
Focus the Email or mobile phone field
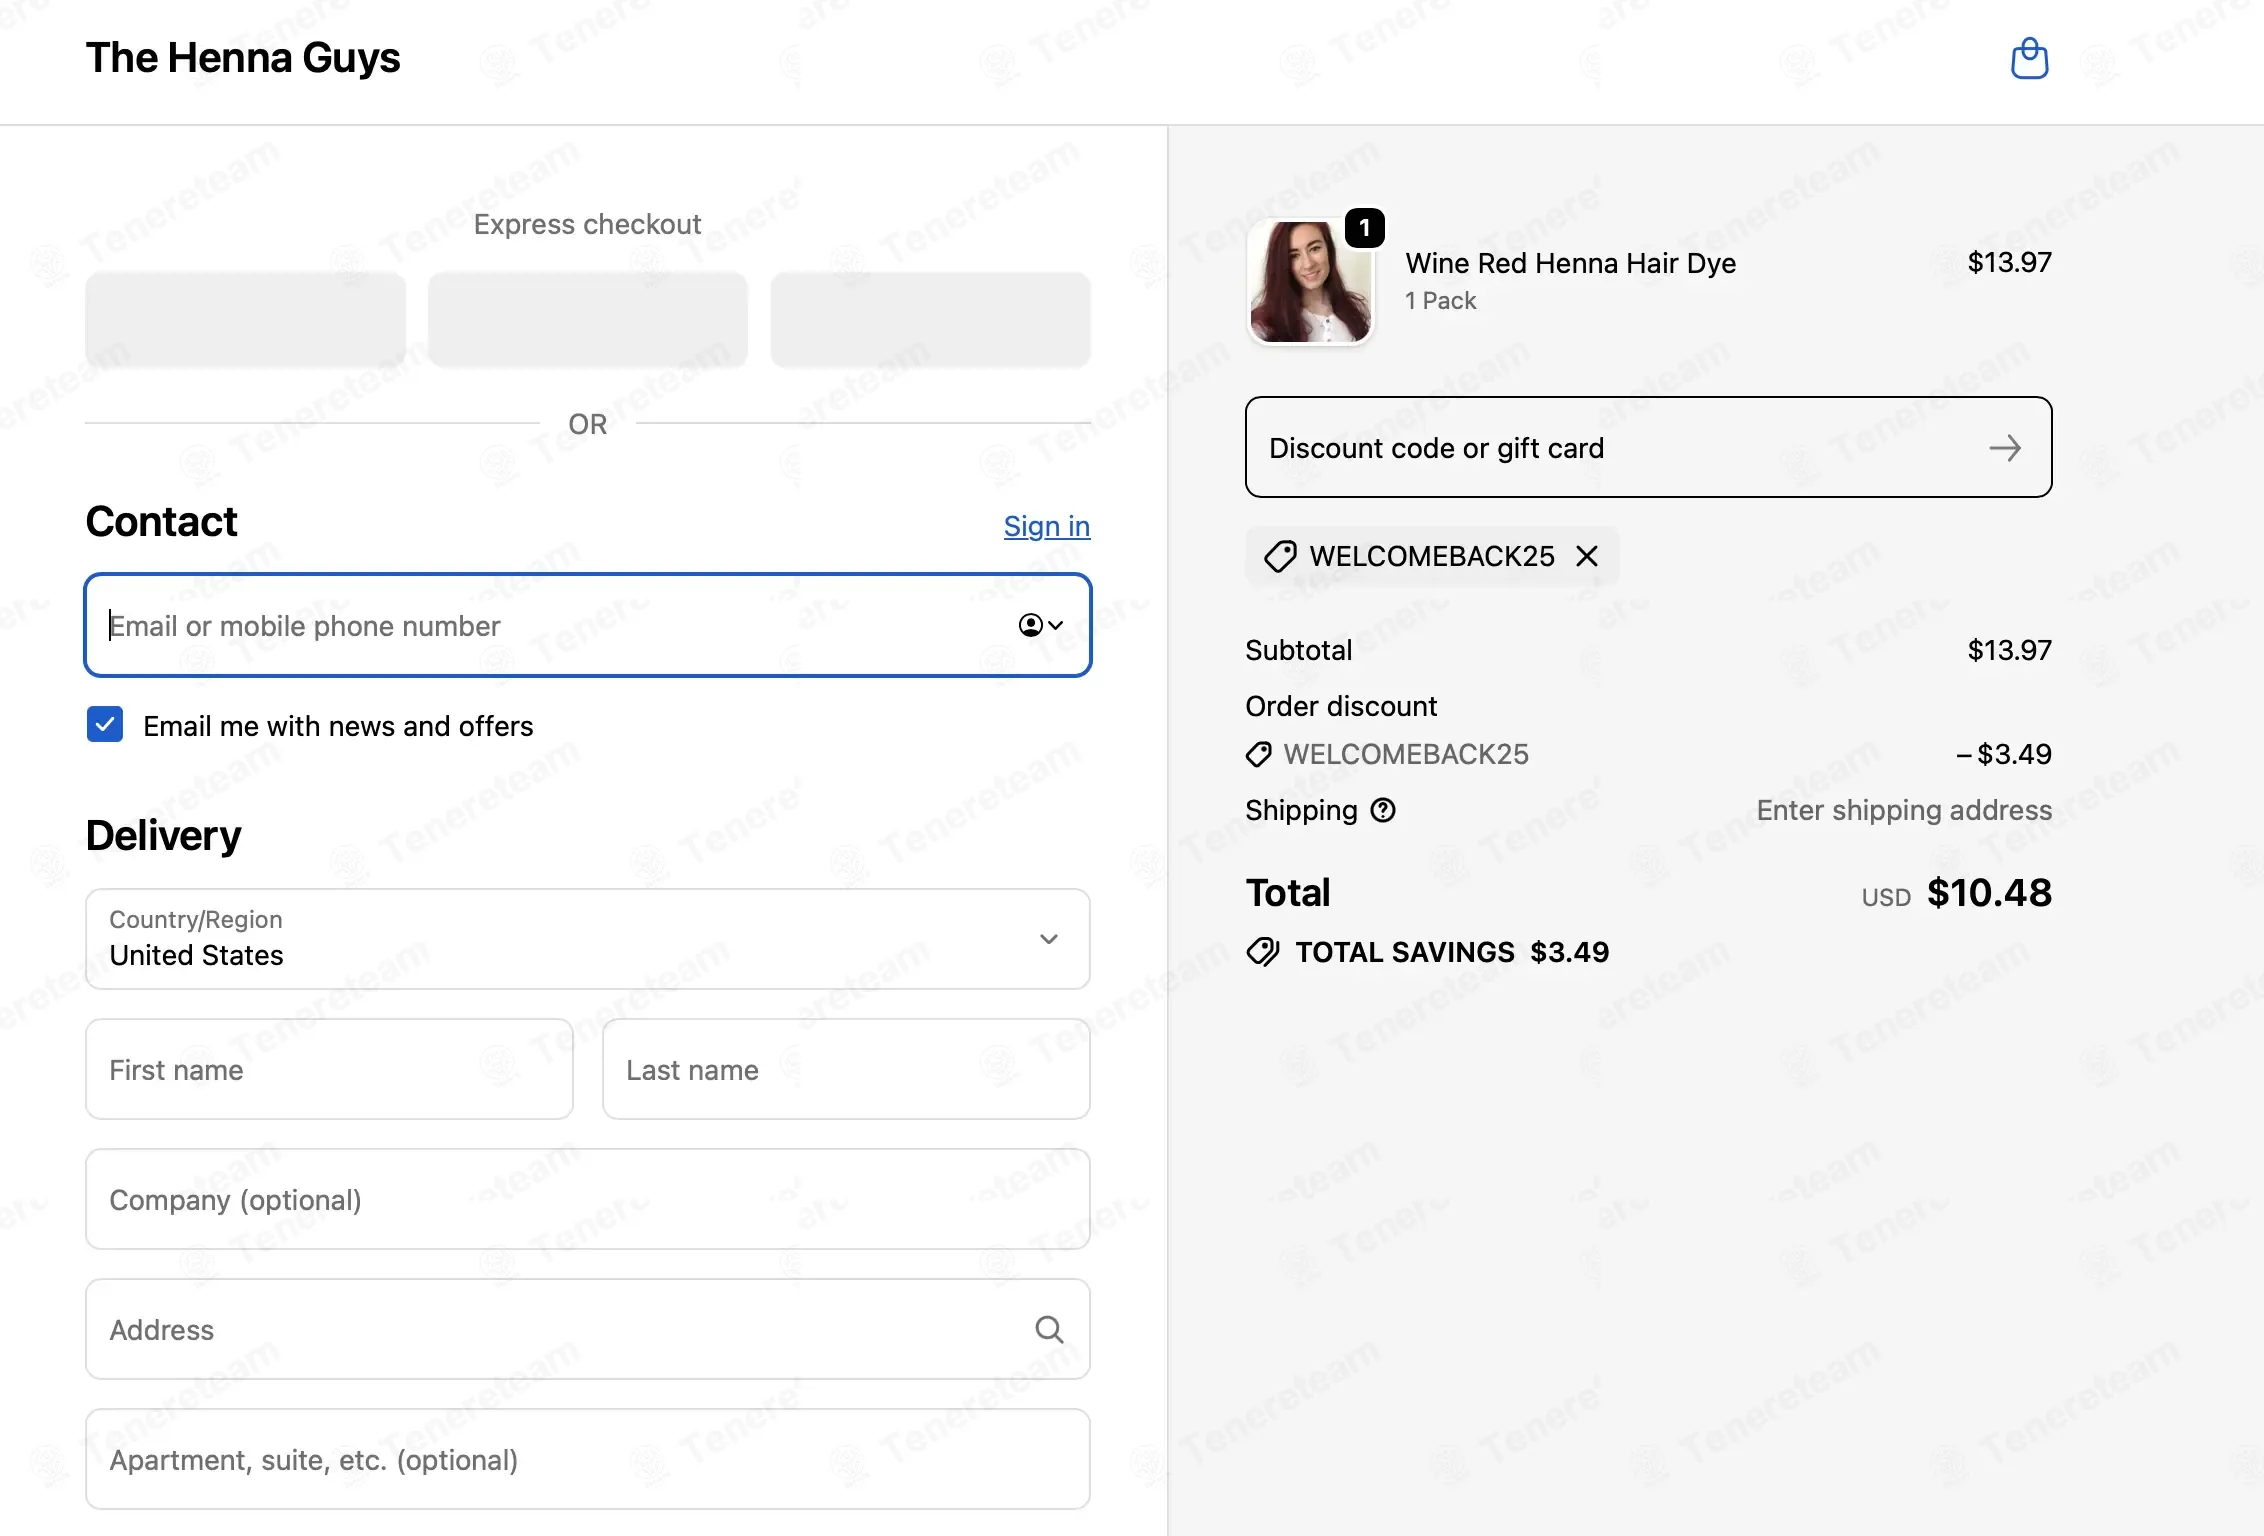tap(588, 625)
